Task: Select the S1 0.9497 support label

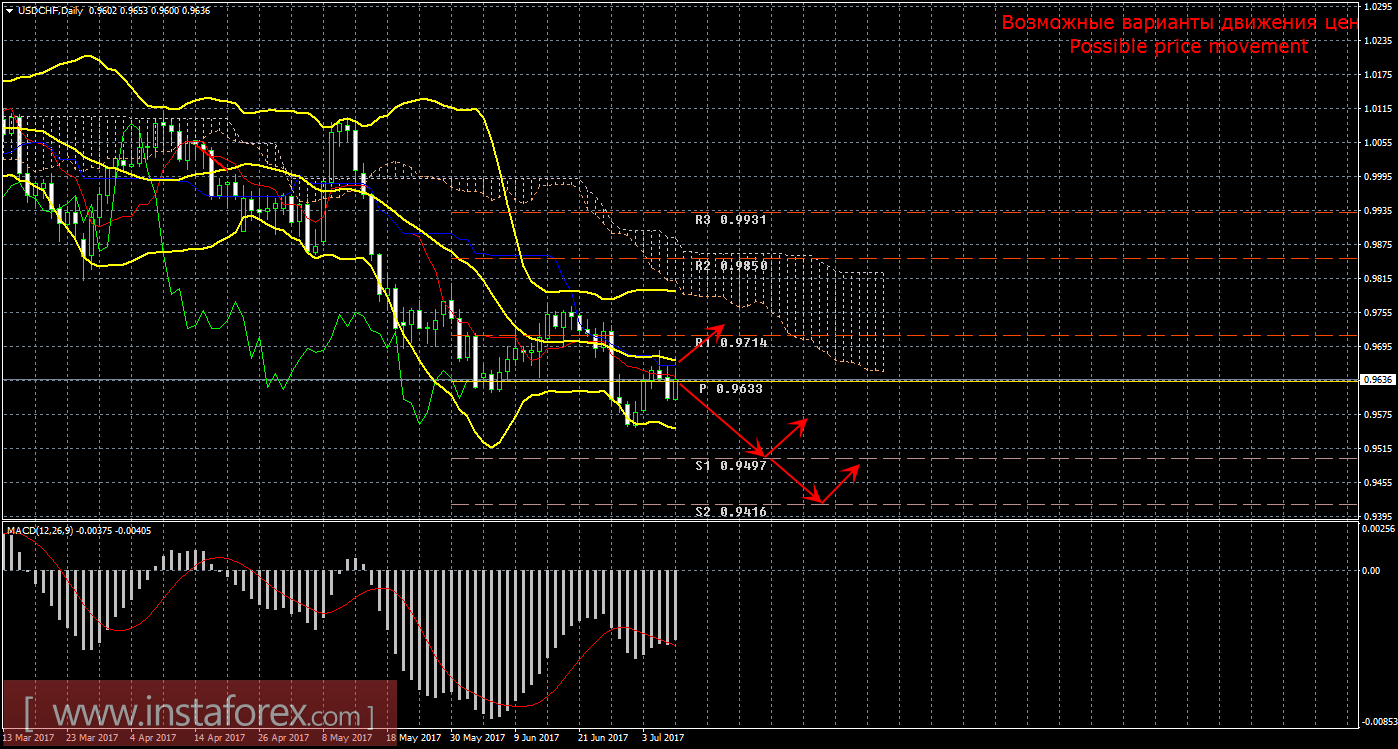Action: (x=731, y=465)
